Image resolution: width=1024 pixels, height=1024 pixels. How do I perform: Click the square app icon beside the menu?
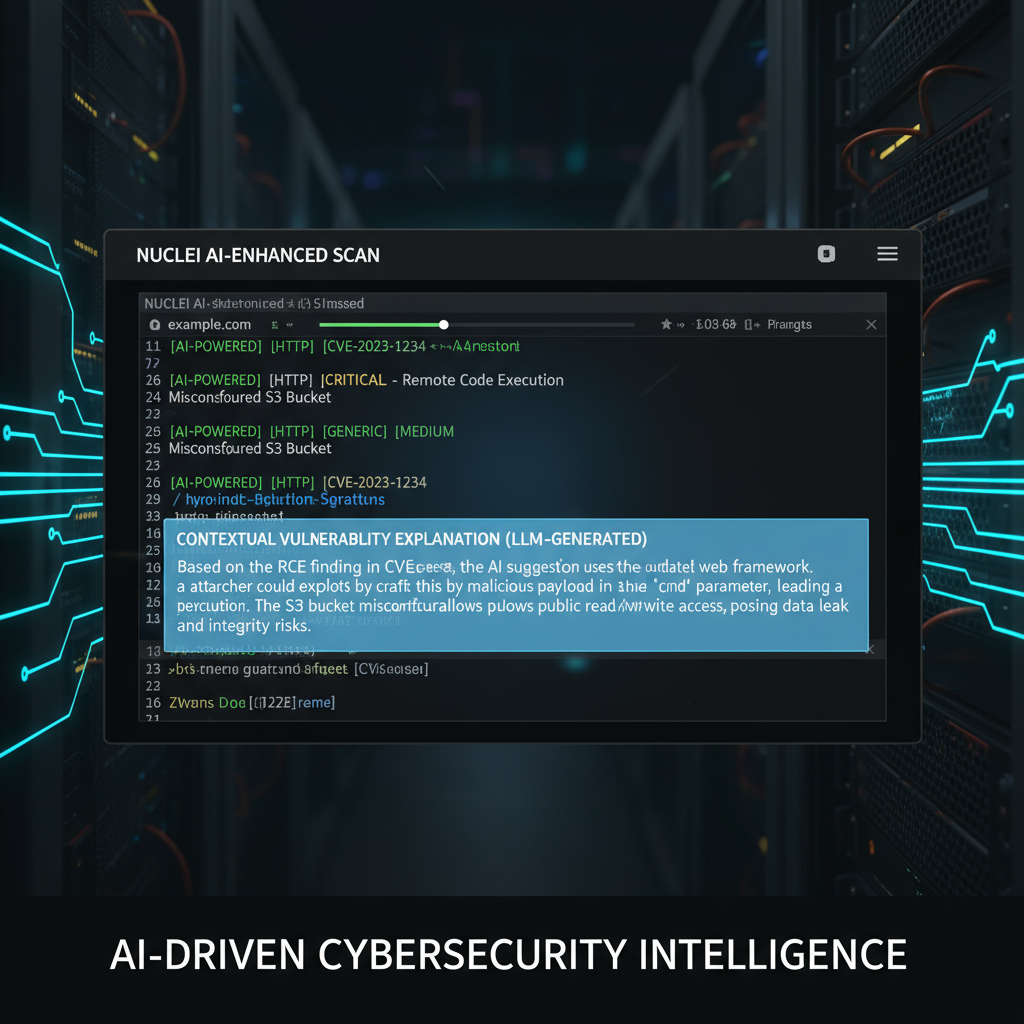pyautogui.click(x=826, y=254)
